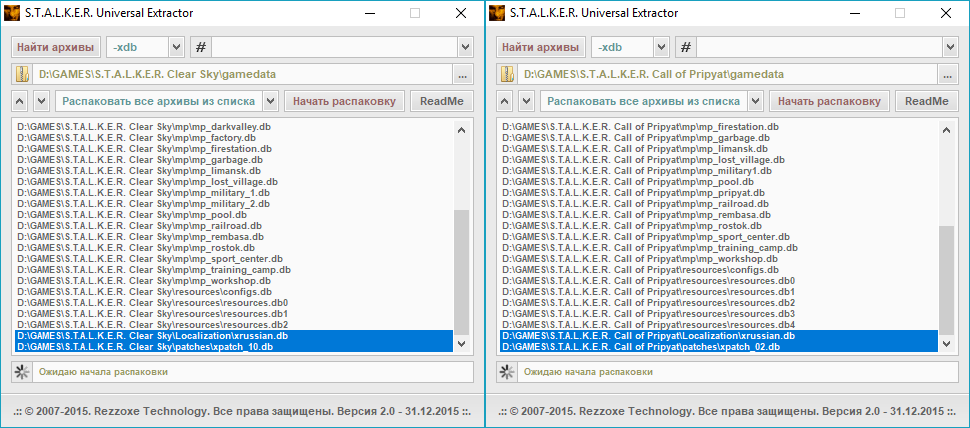Select Call of Pripyat mp_rostok.db entry
This screenshot has height=428, width=970.
[718, 226]
